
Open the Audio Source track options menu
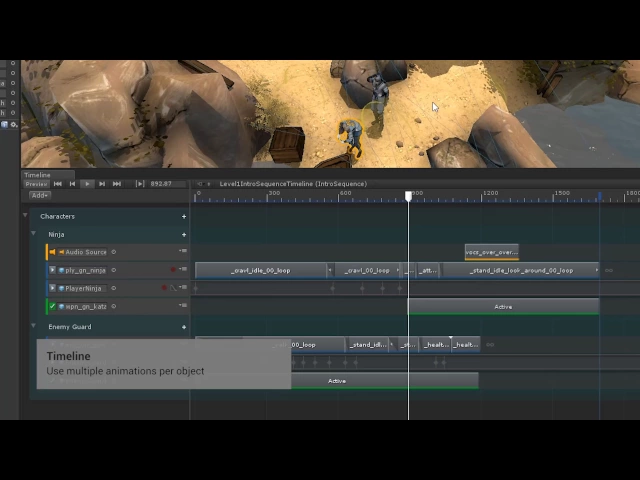tap(183, 251)
